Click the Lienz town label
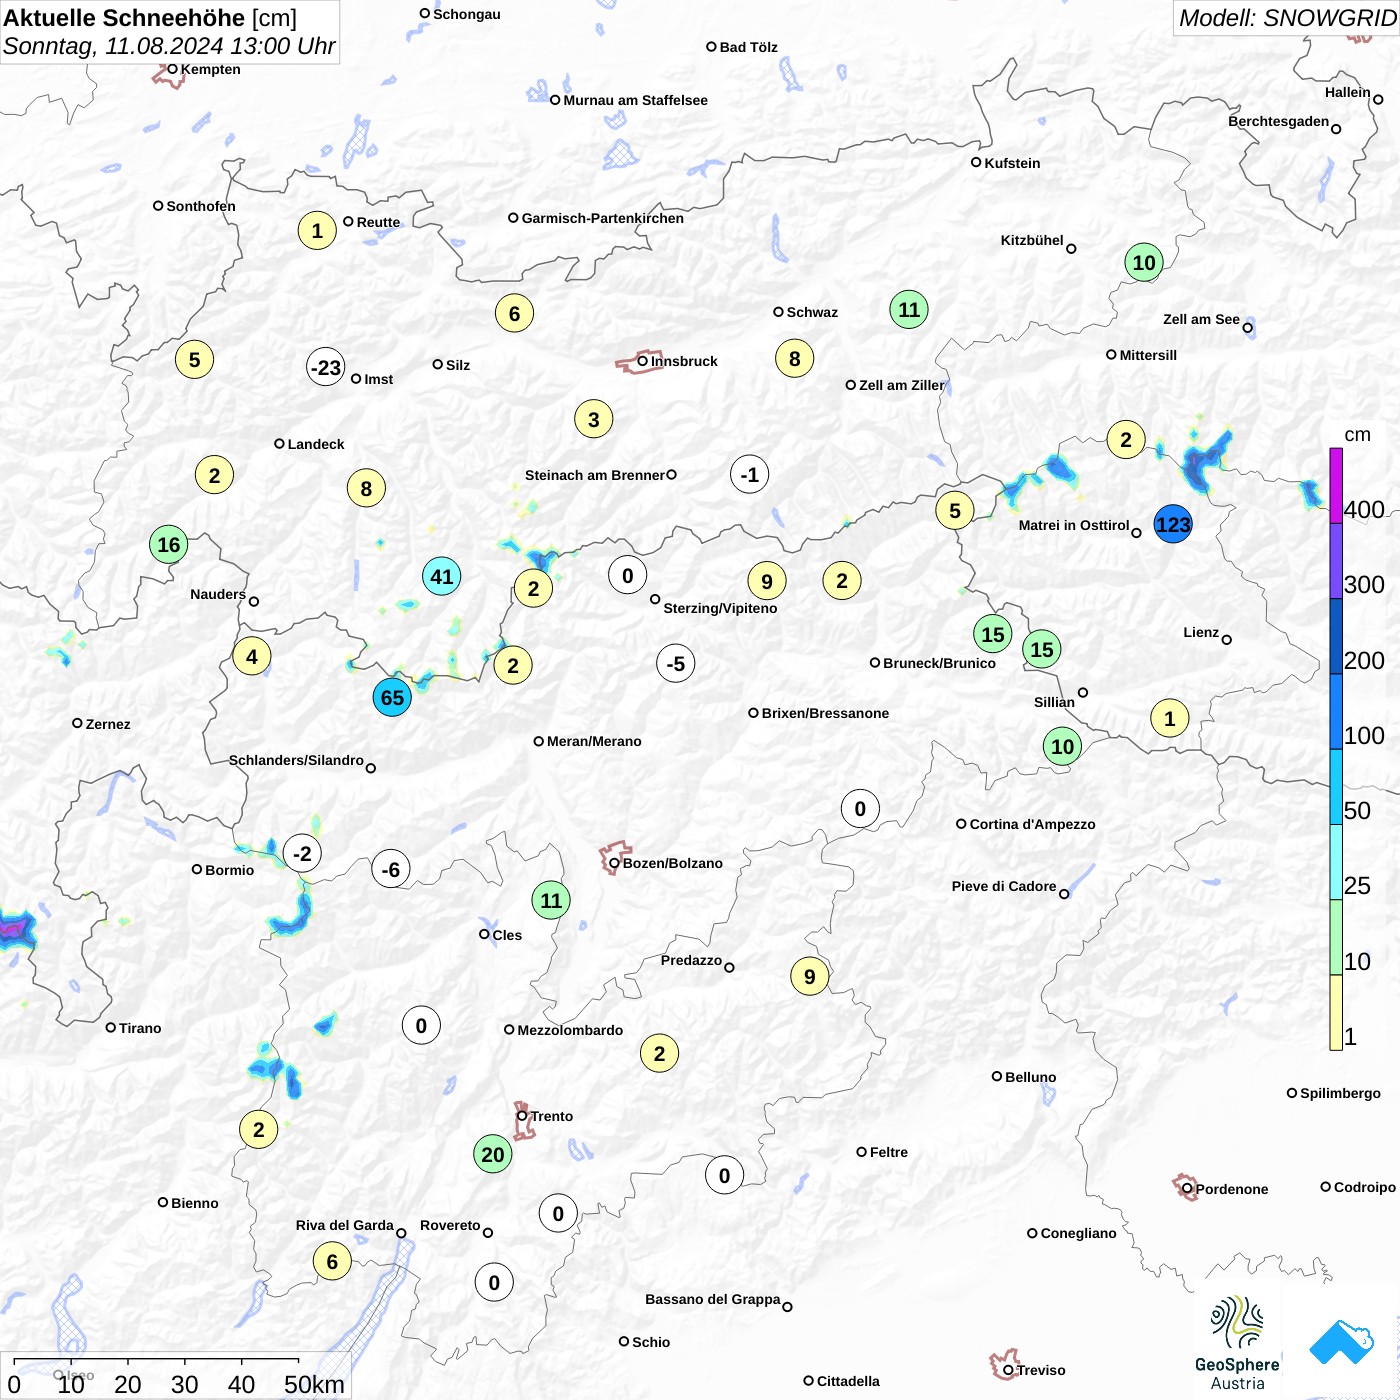This screenshot has height=1400, width=1400. [x=1201, y=632]
